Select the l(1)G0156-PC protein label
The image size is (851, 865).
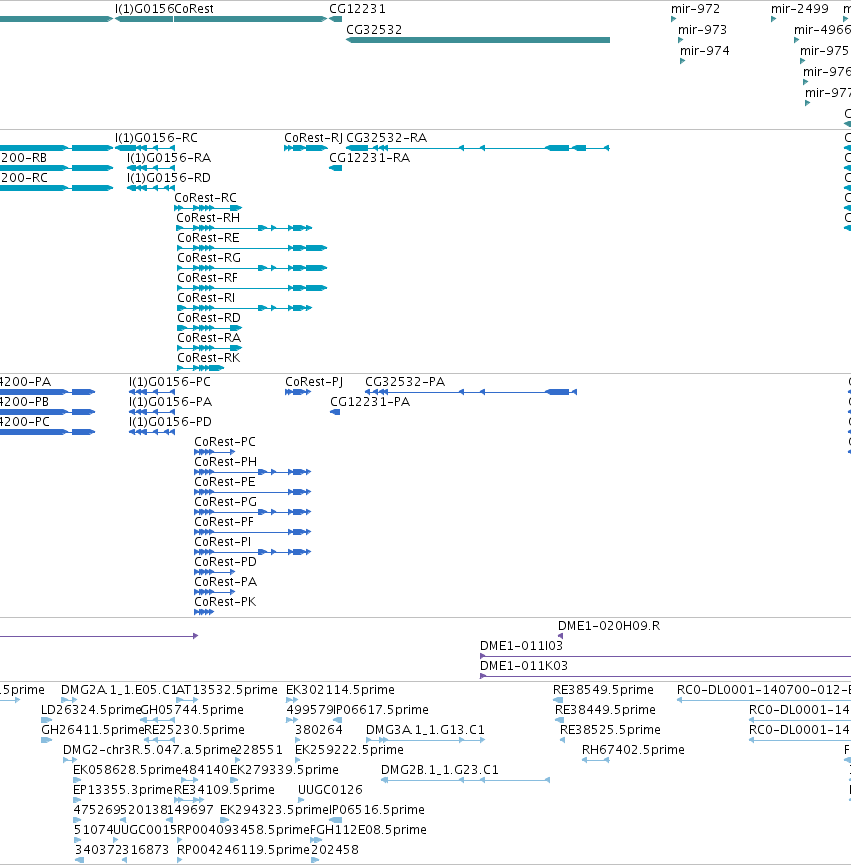(170, 382)
